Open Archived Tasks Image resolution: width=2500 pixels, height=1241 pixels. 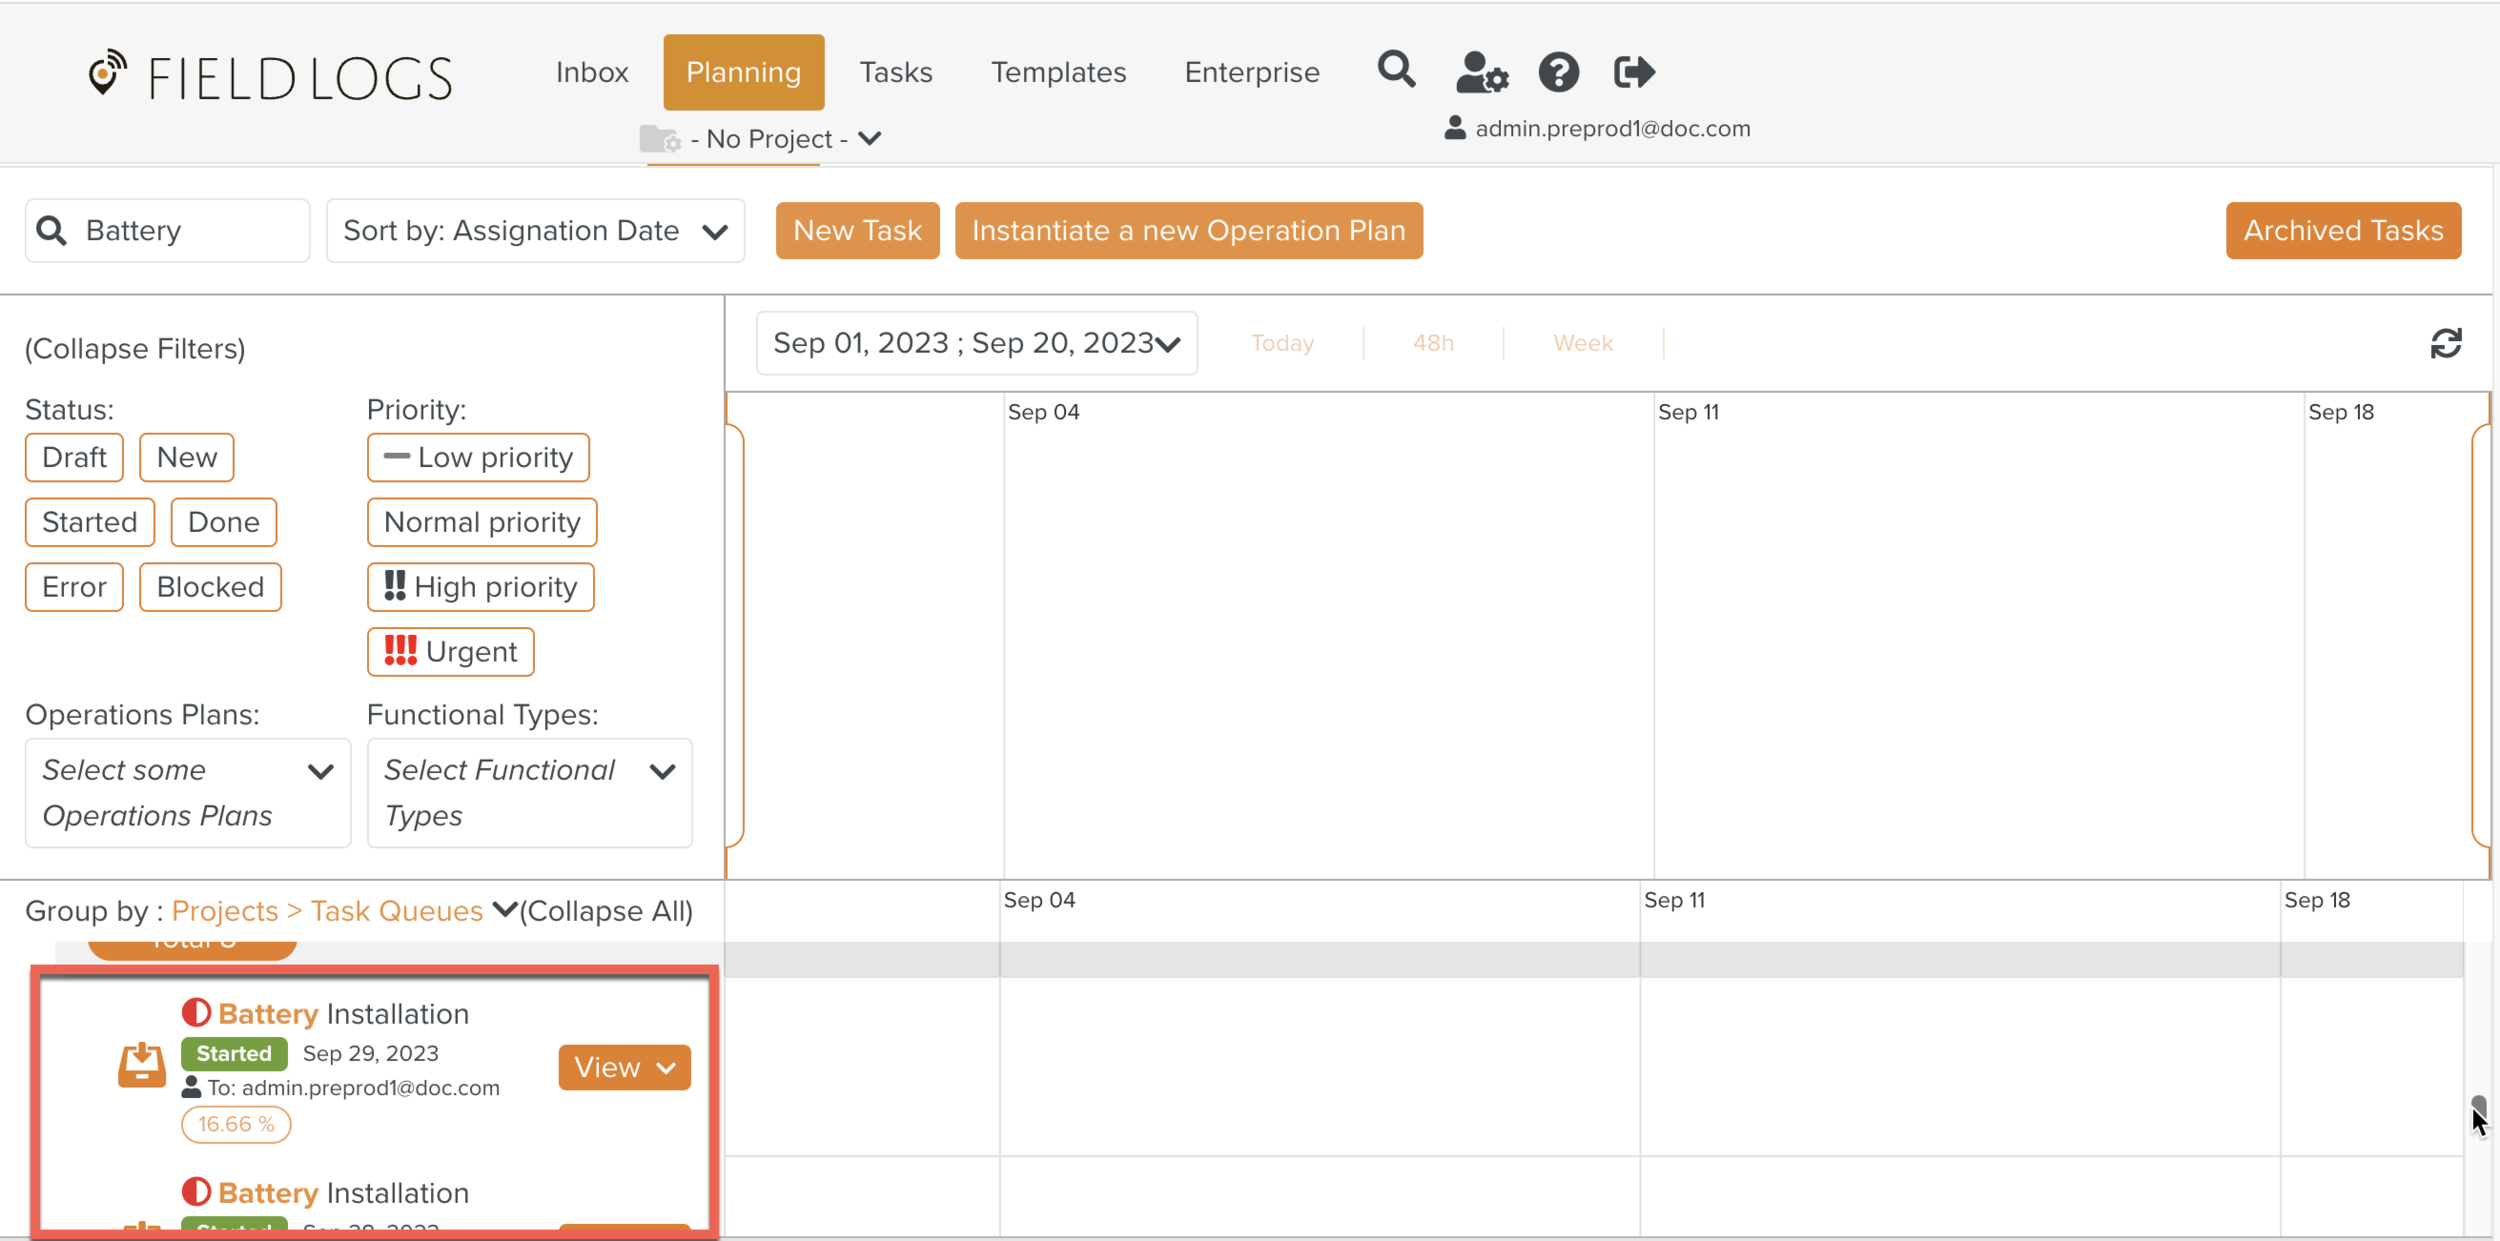[x=2342, y=231]
